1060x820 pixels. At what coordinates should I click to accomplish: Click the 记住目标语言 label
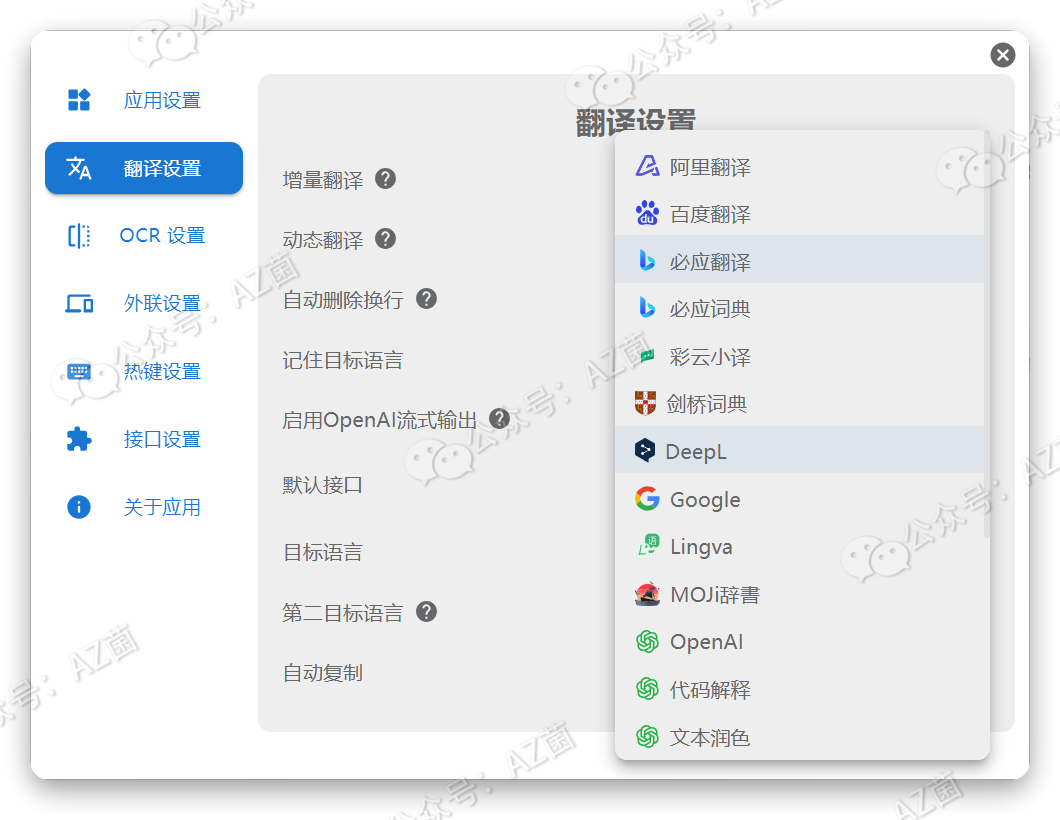pos(343,360)
